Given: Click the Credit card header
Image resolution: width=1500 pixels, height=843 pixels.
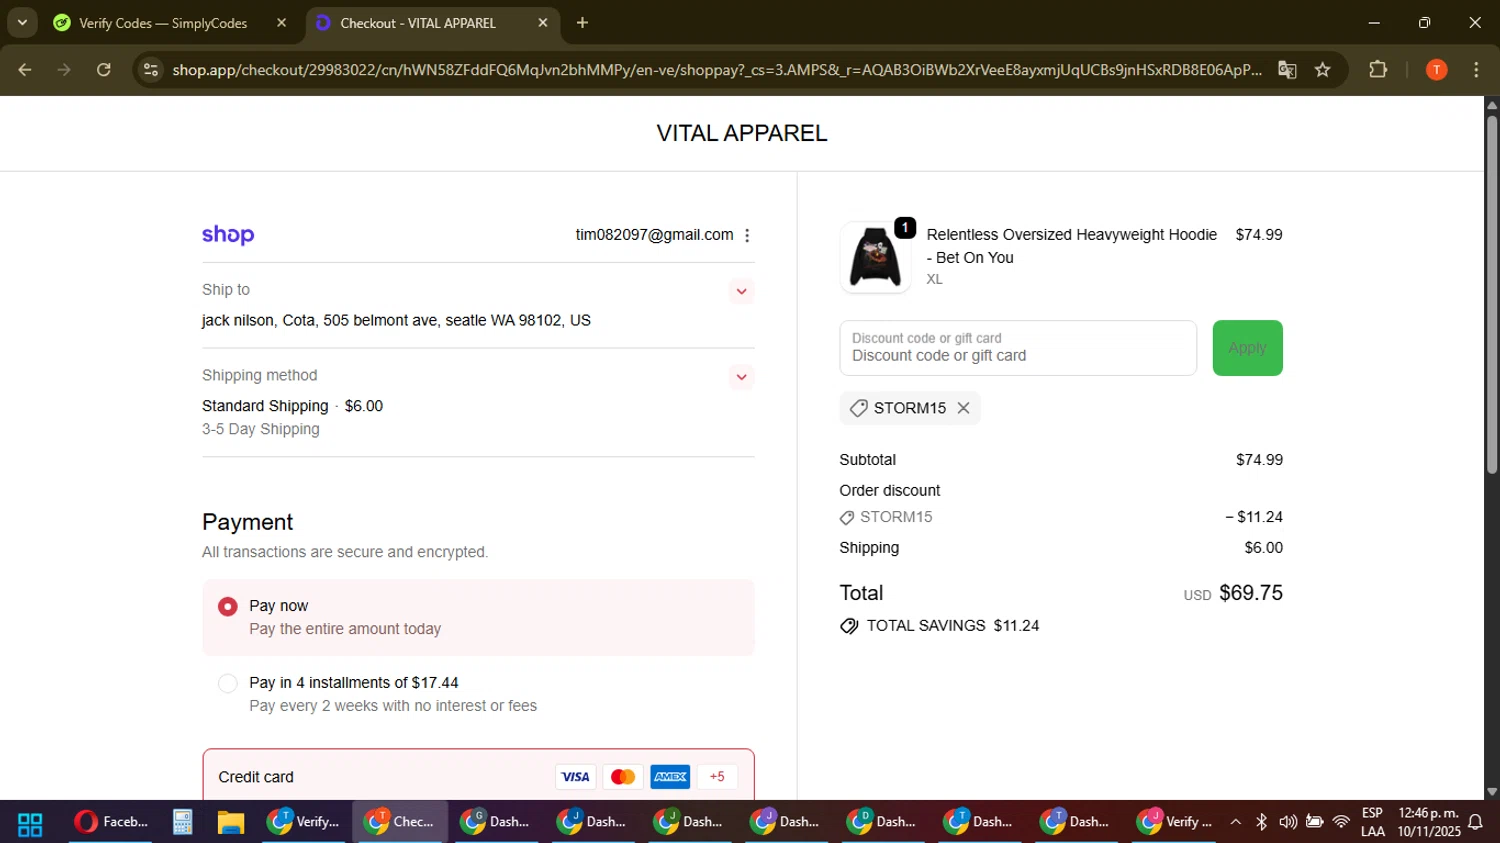Looking at the screenshot, I should pyautogui.click(x=478, y=777).
